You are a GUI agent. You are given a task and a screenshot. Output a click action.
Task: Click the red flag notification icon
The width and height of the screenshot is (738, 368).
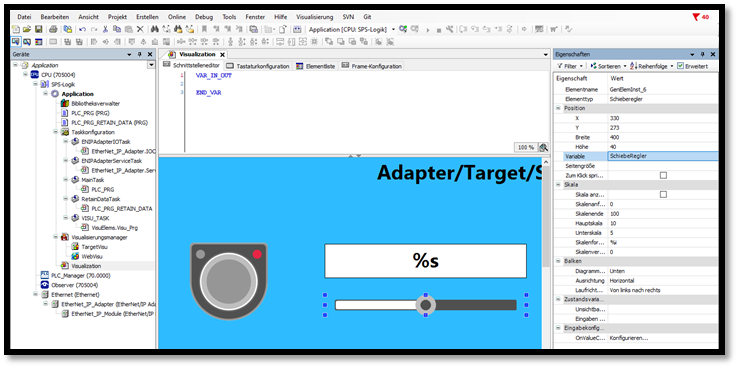[696, 17]
